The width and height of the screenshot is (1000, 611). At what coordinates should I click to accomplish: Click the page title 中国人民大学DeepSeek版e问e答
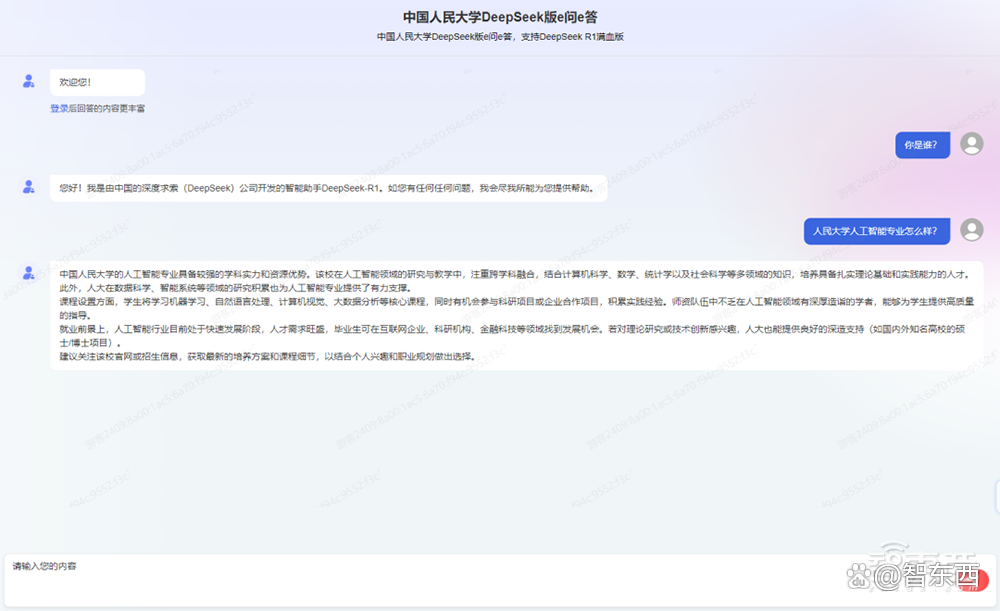(x=500, y=17)
